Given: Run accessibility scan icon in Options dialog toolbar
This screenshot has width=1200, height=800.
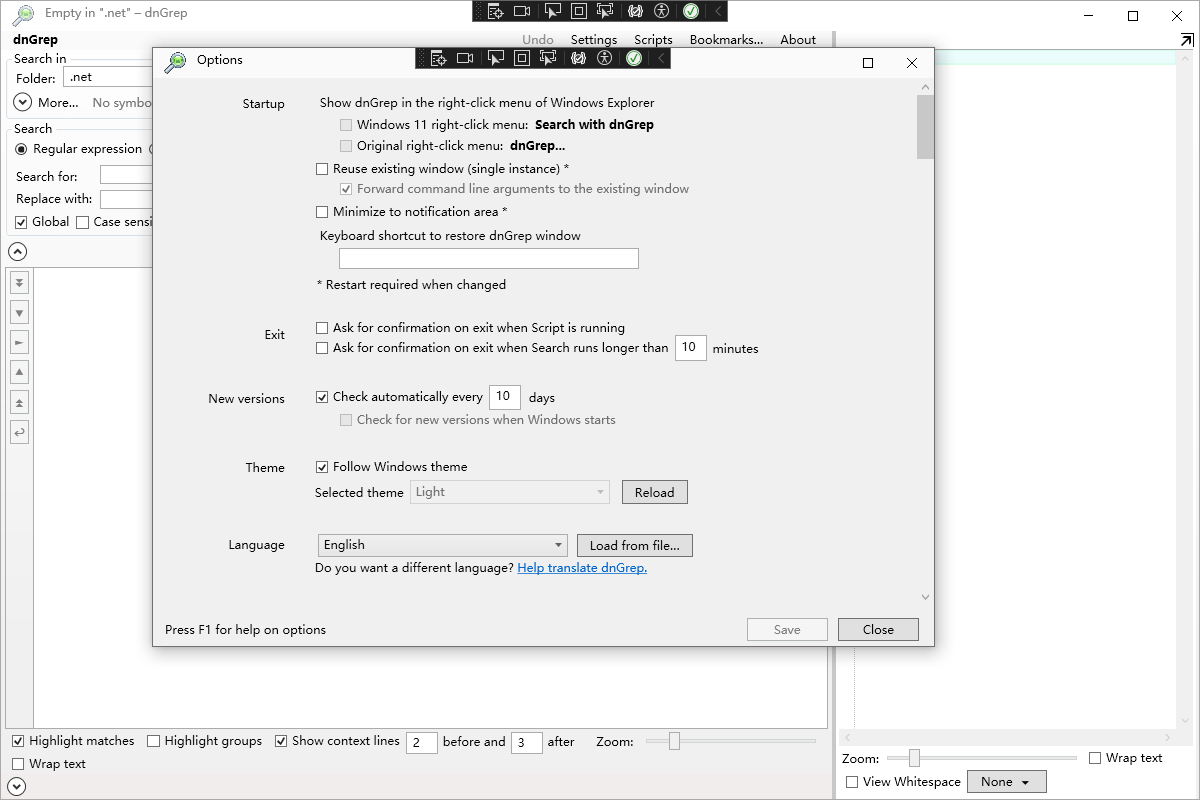Looking at the screenshot, I should [x=604, y=58].
